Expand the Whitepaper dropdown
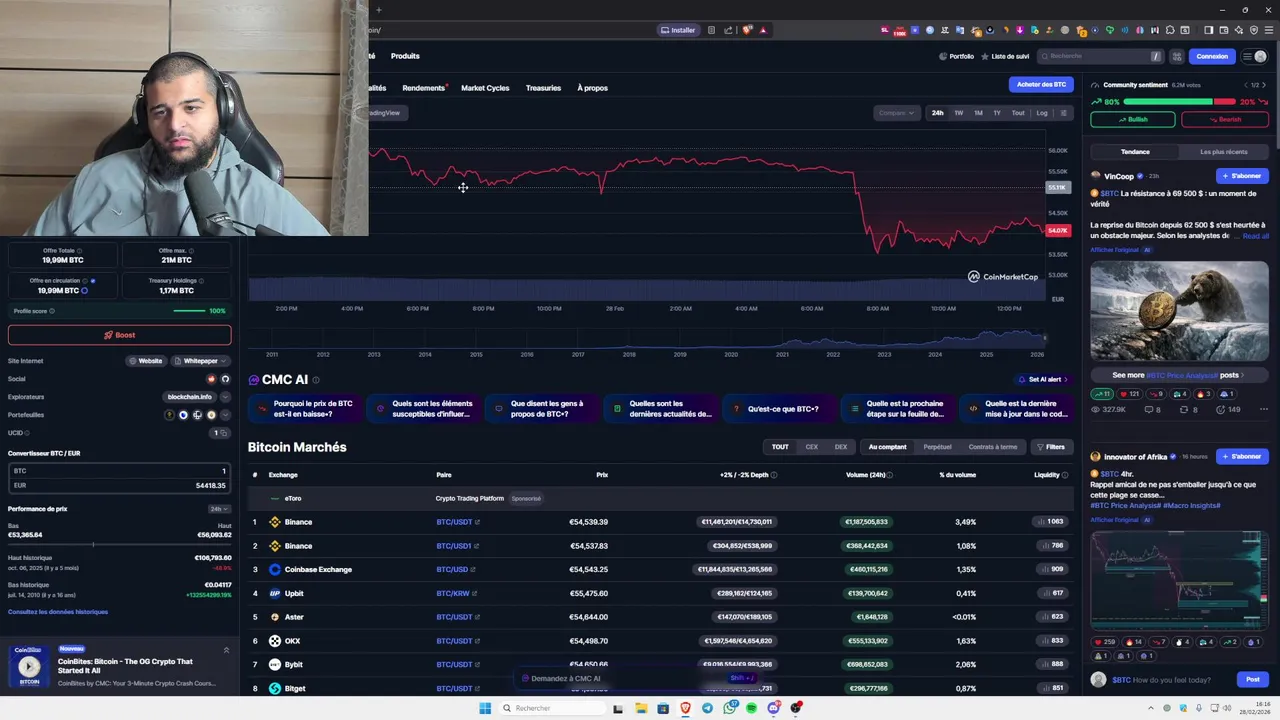Image resolution: width=1280 pixels, height=720 pixels. [x=201, y=361]
